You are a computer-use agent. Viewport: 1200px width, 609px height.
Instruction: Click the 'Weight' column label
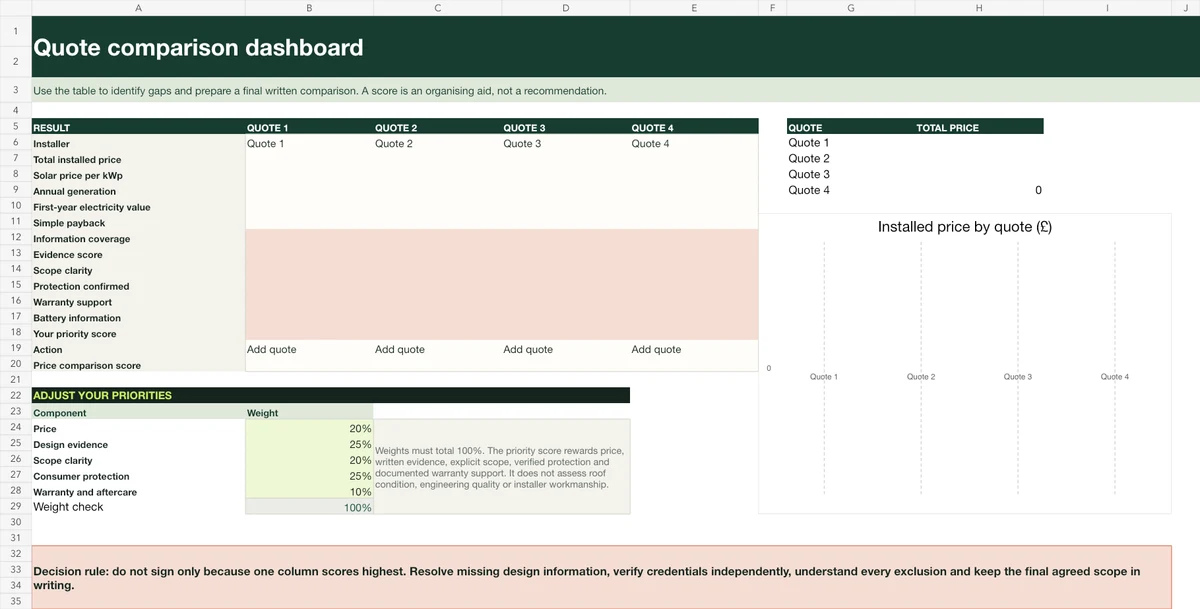pyautogui.click(x=263, y=413)
